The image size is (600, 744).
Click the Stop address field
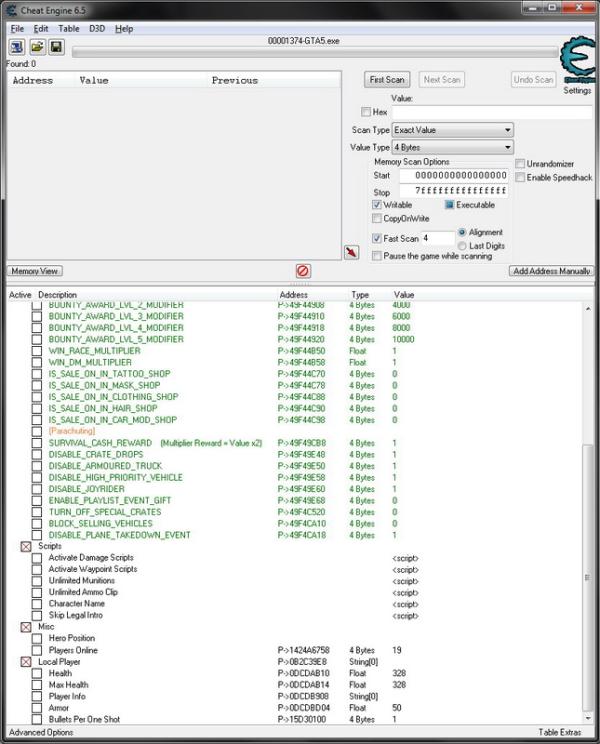(453, 191)
